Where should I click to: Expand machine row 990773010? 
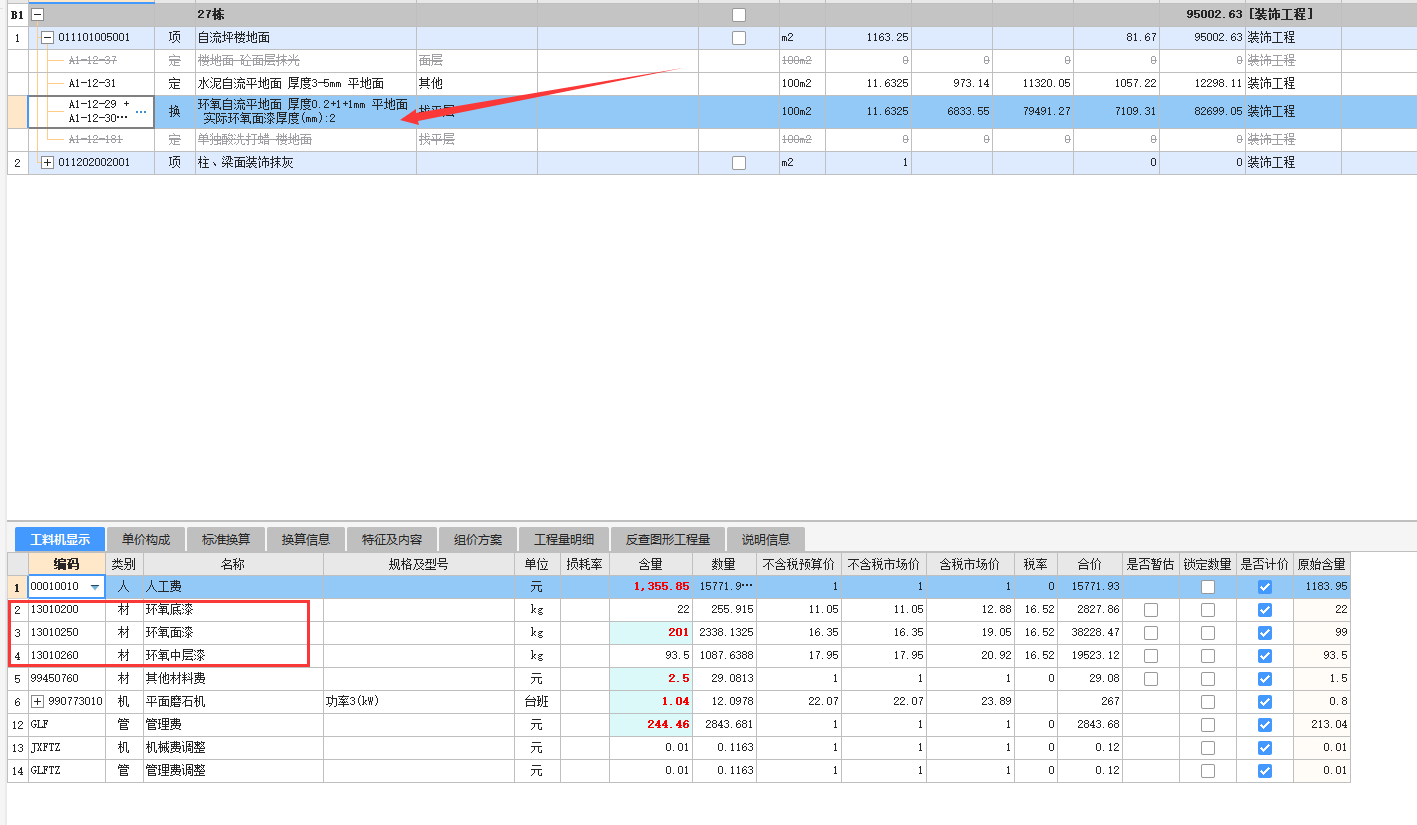tap(38, 702)
